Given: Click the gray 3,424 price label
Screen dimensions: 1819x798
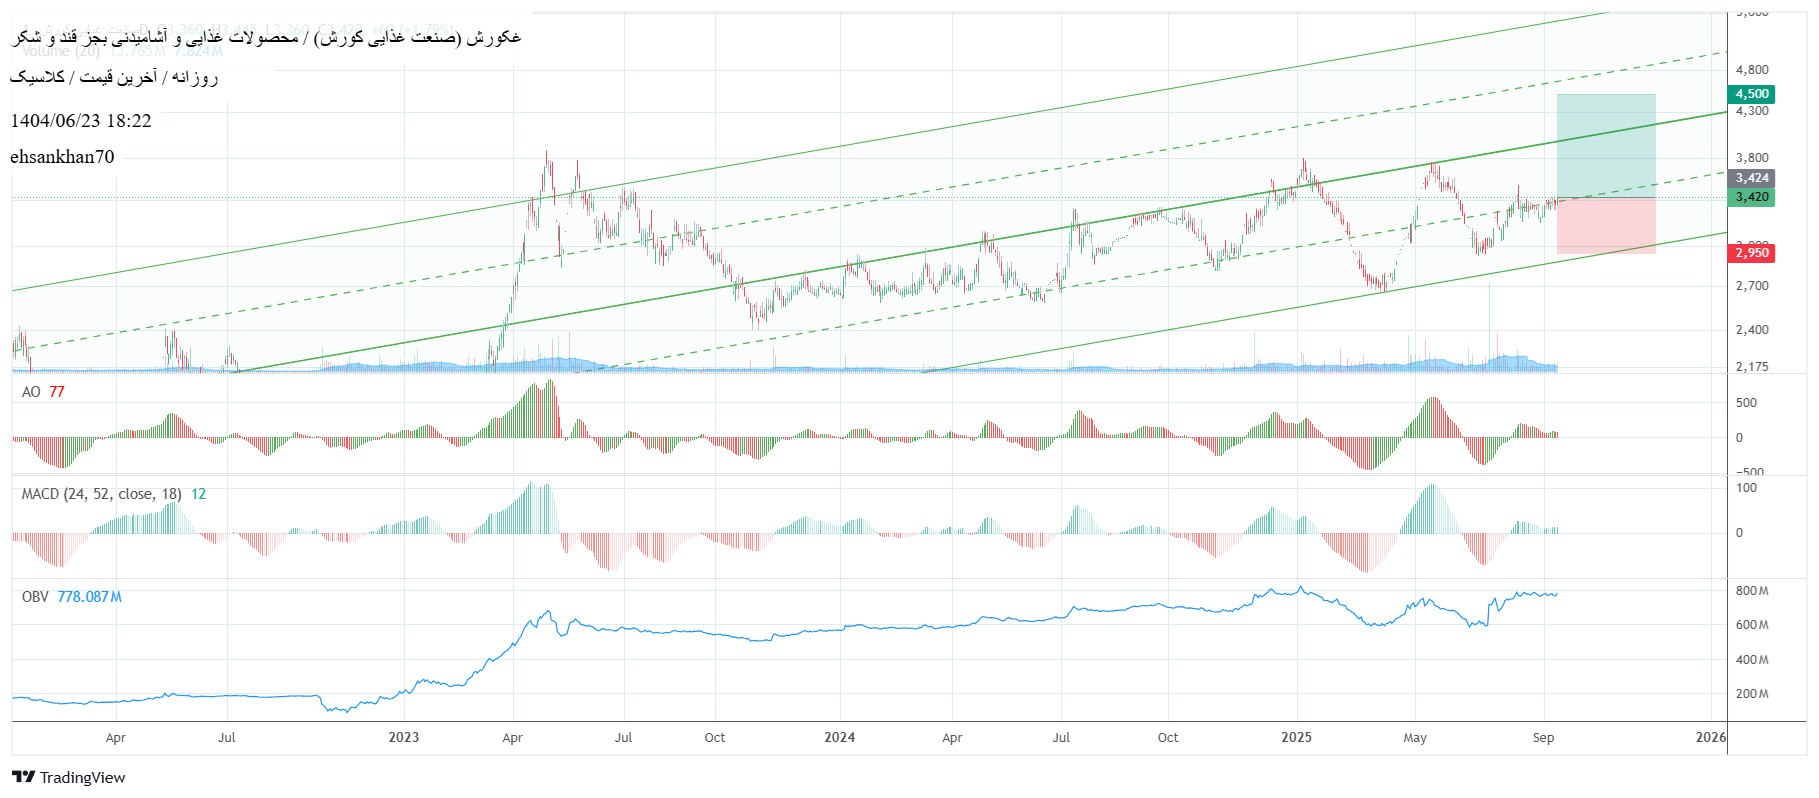Looking at the screenshot, I should coord(1751,178).
